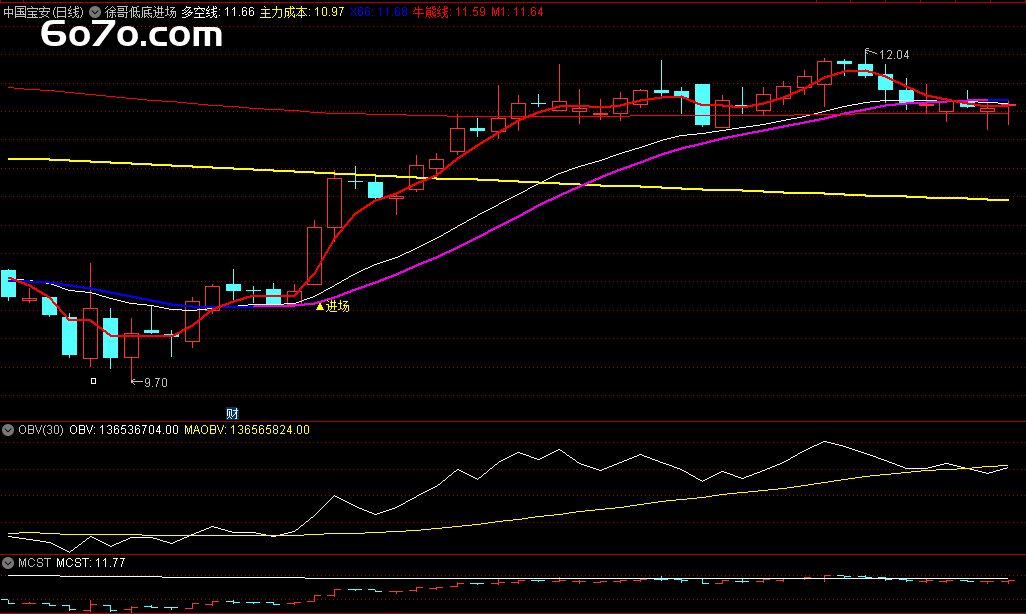Viewport: 1026px width, 614px height.
Task: Open the OBV(30) indicator dropdown arrow
Action: (8, 430)
